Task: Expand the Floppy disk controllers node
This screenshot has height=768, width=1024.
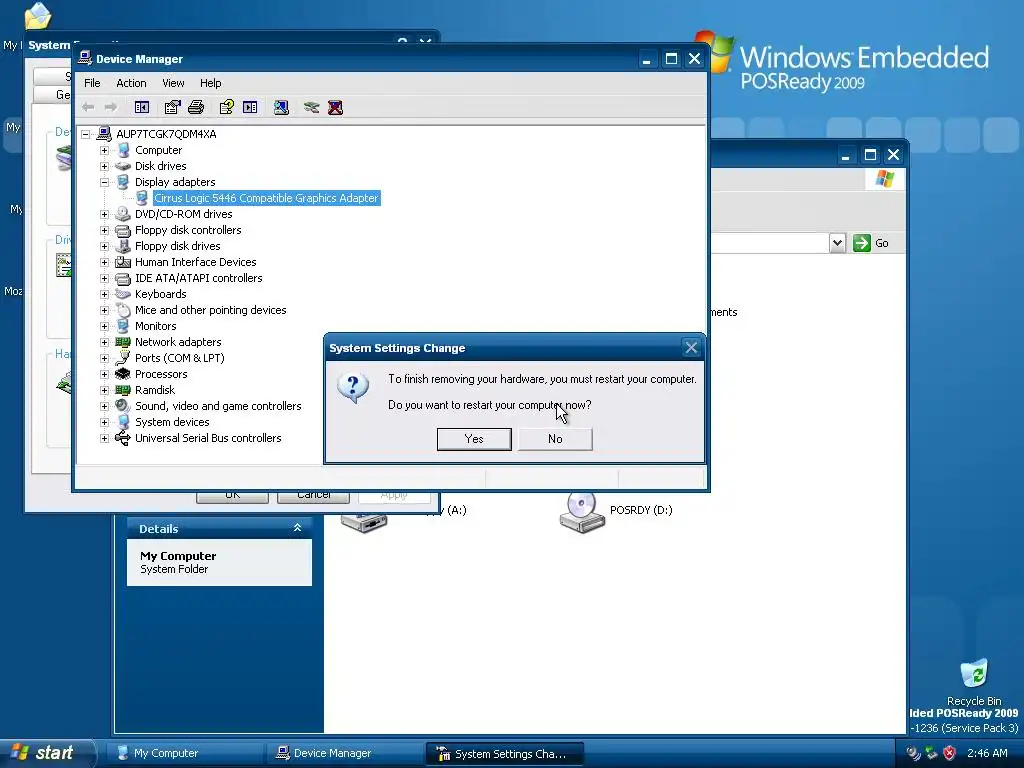Action: click(104, 231)
